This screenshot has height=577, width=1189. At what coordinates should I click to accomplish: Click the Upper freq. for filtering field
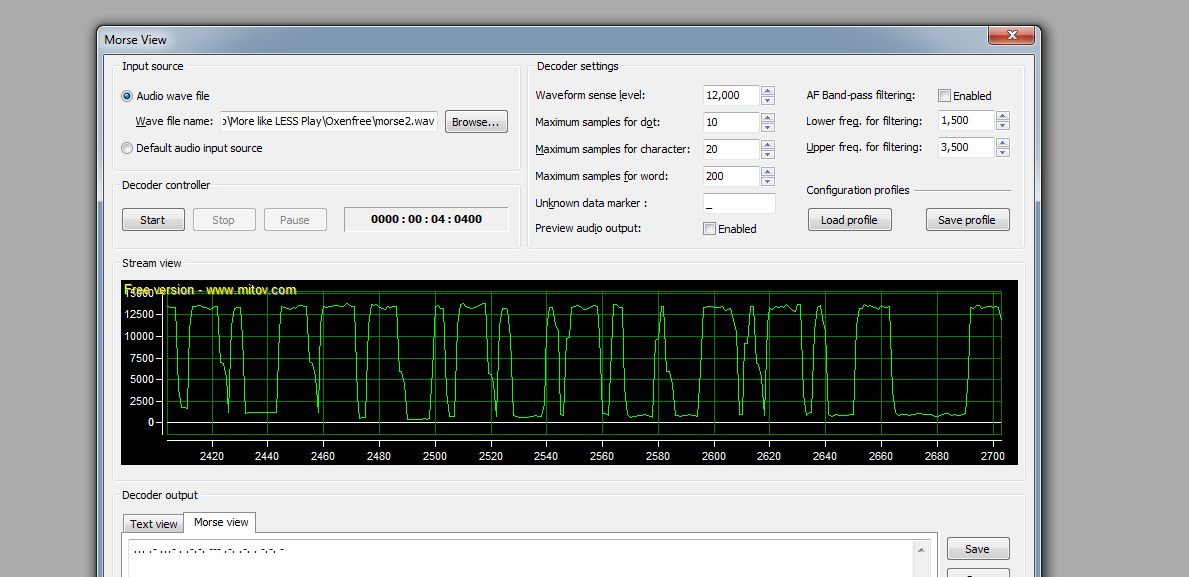click(x=966, y=147)
